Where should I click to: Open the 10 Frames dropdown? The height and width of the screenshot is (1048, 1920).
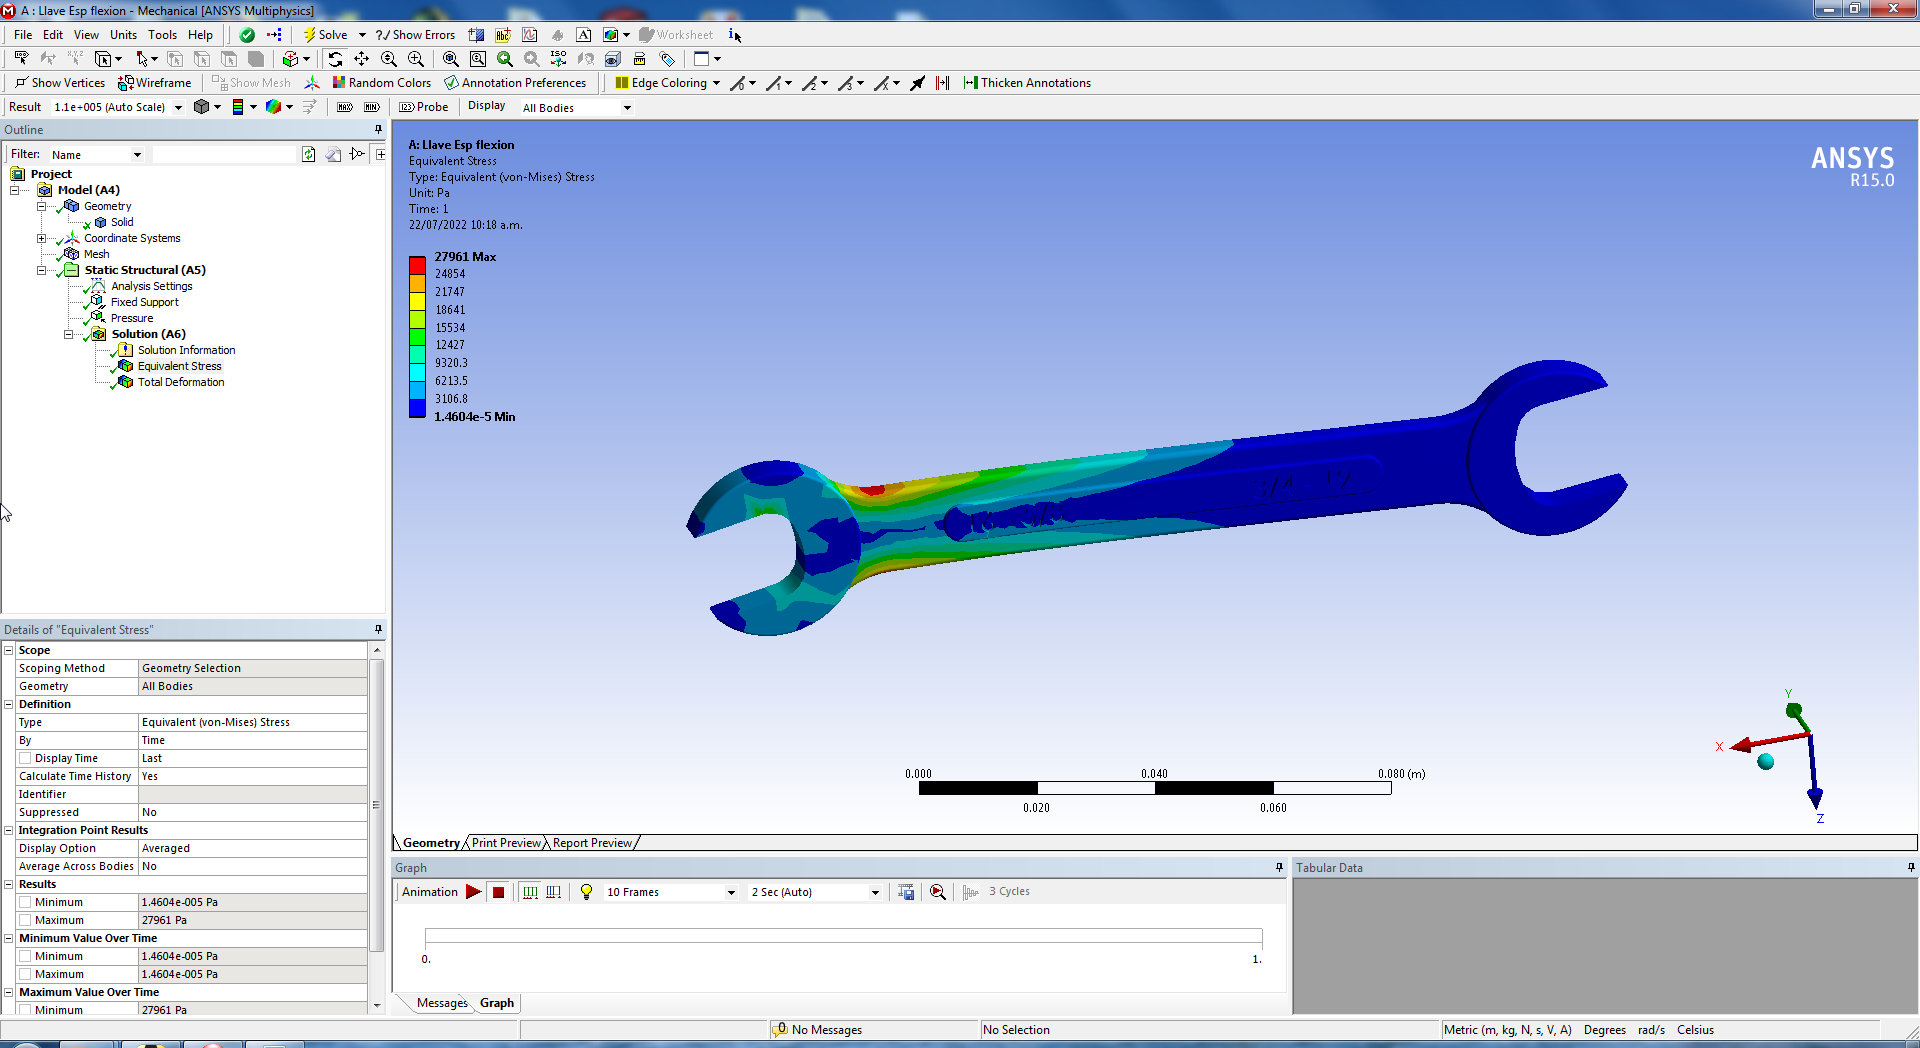pyautogui.click(x=731, y=892)
